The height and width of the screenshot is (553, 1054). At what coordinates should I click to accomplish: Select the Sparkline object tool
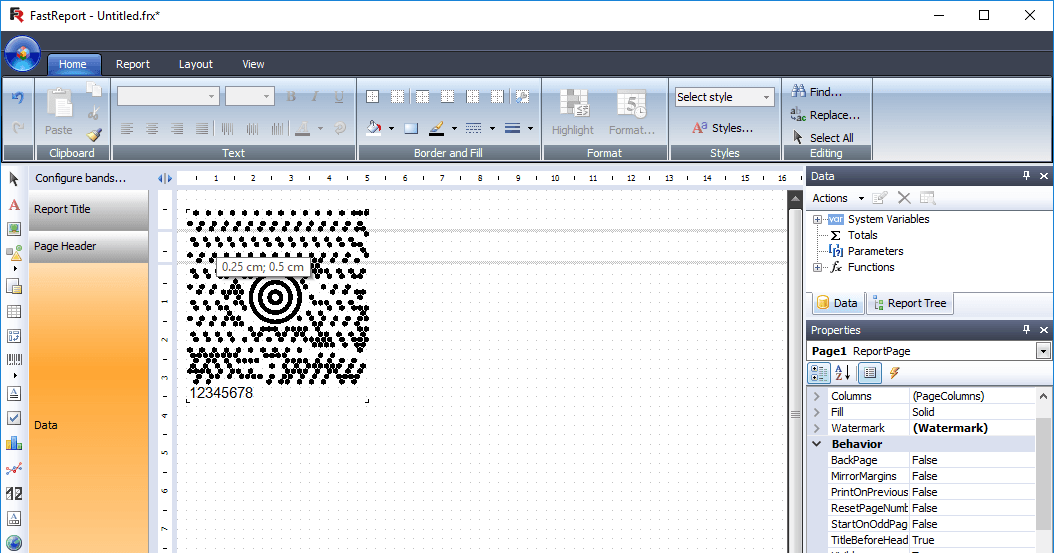(x=13, y=468)
